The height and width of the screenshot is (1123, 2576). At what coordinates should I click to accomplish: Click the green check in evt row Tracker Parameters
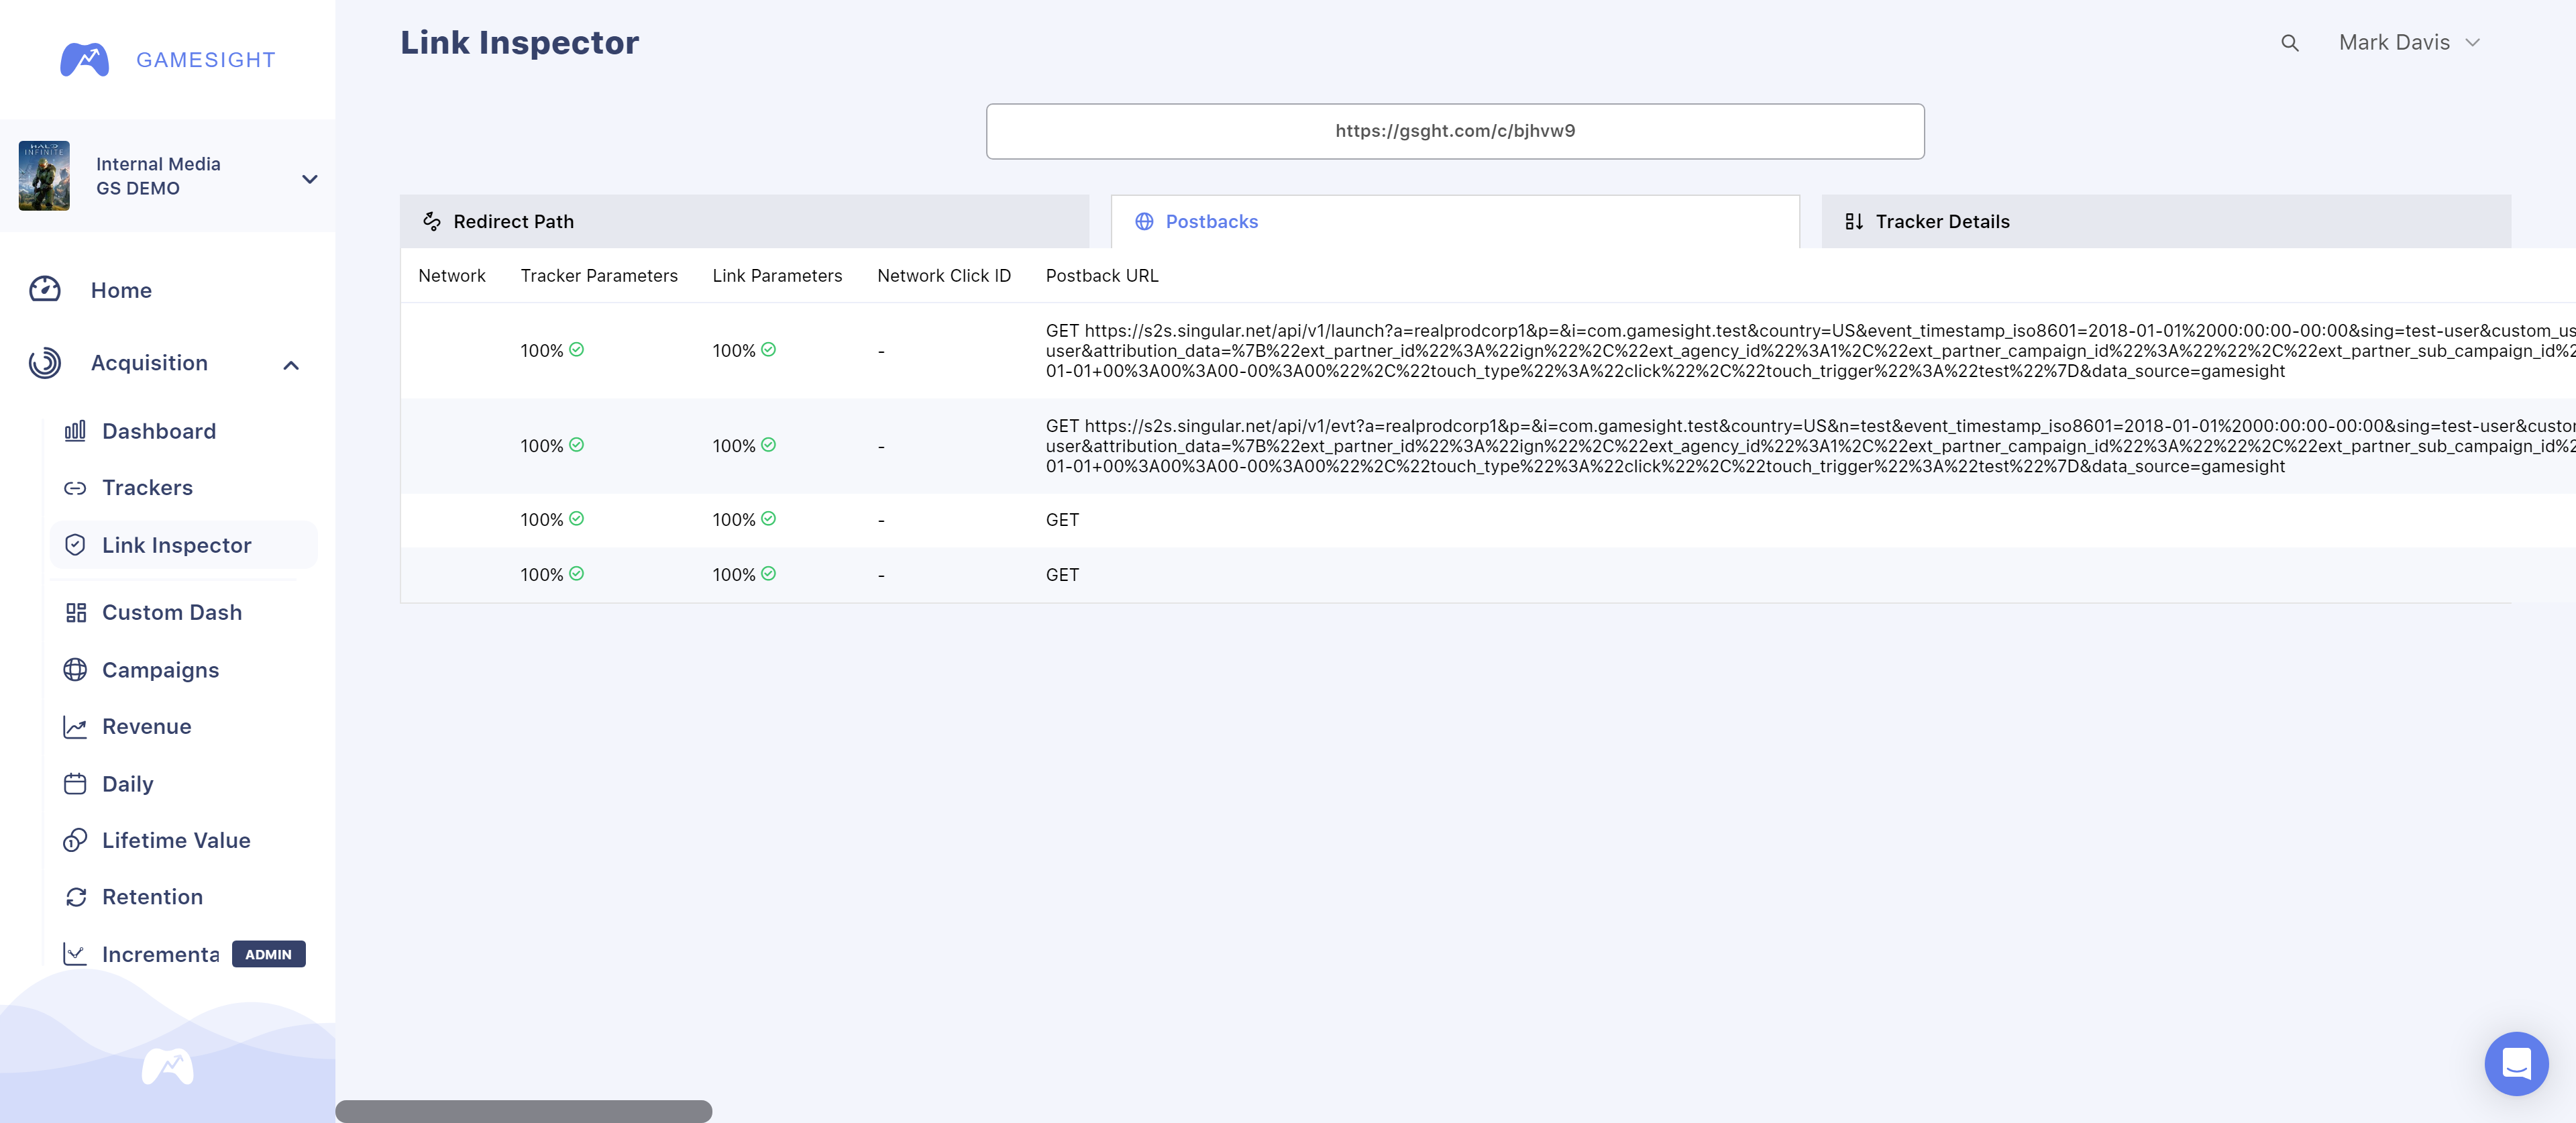pos(577,445)
